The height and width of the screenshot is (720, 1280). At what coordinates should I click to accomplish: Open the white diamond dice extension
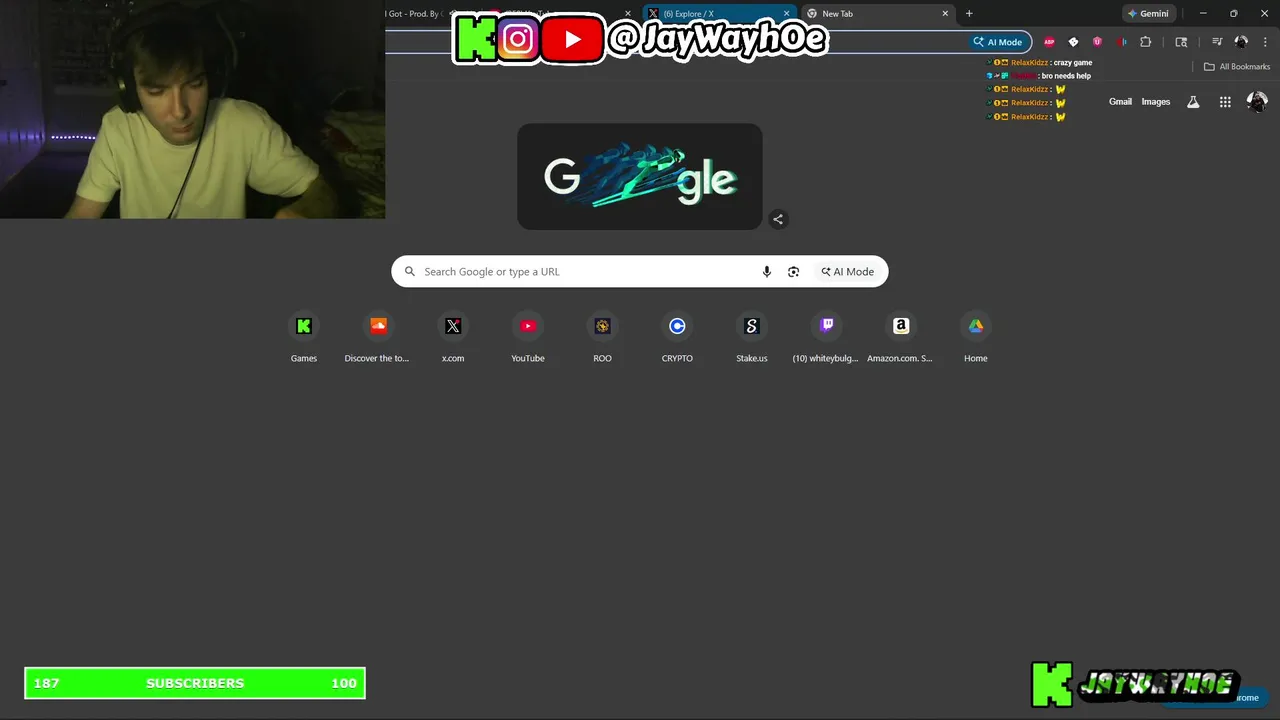(x=1073, y=42)
